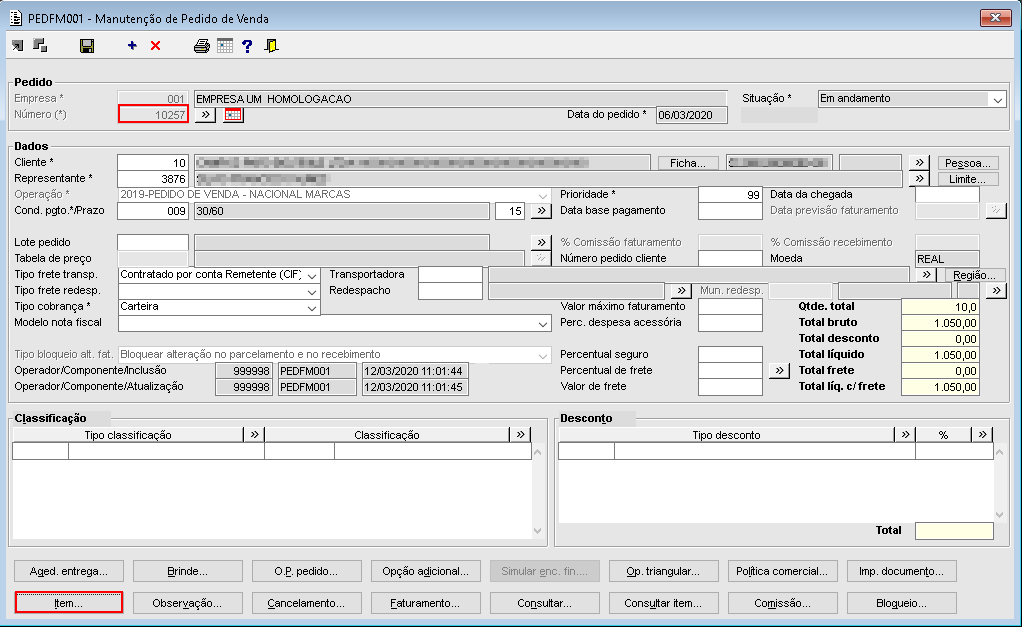
Task: Delete the record with the red X icon
Action: coord(155,46)
